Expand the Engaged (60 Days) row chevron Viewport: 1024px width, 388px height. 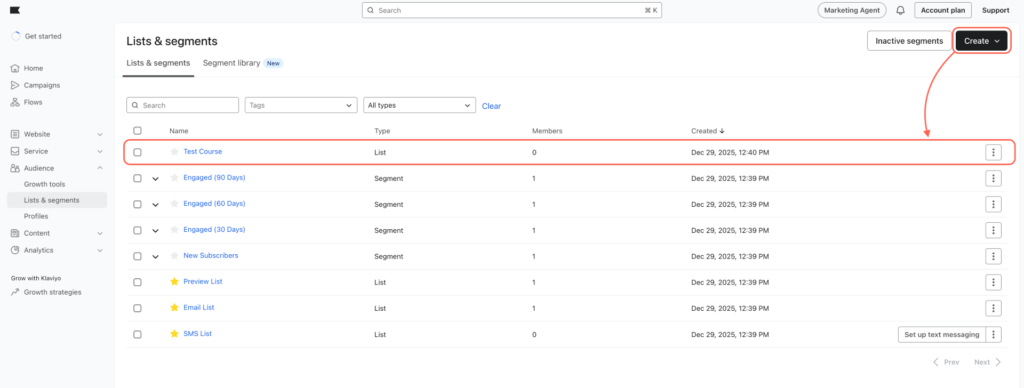coord(155,204)
